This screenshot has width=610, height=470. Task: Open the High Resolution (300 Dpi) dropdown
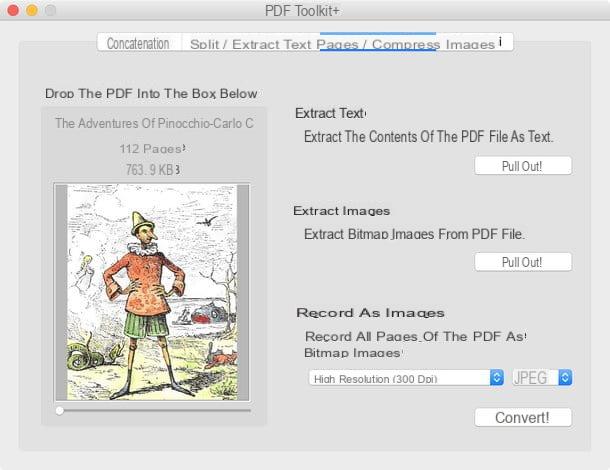[406, 378]
